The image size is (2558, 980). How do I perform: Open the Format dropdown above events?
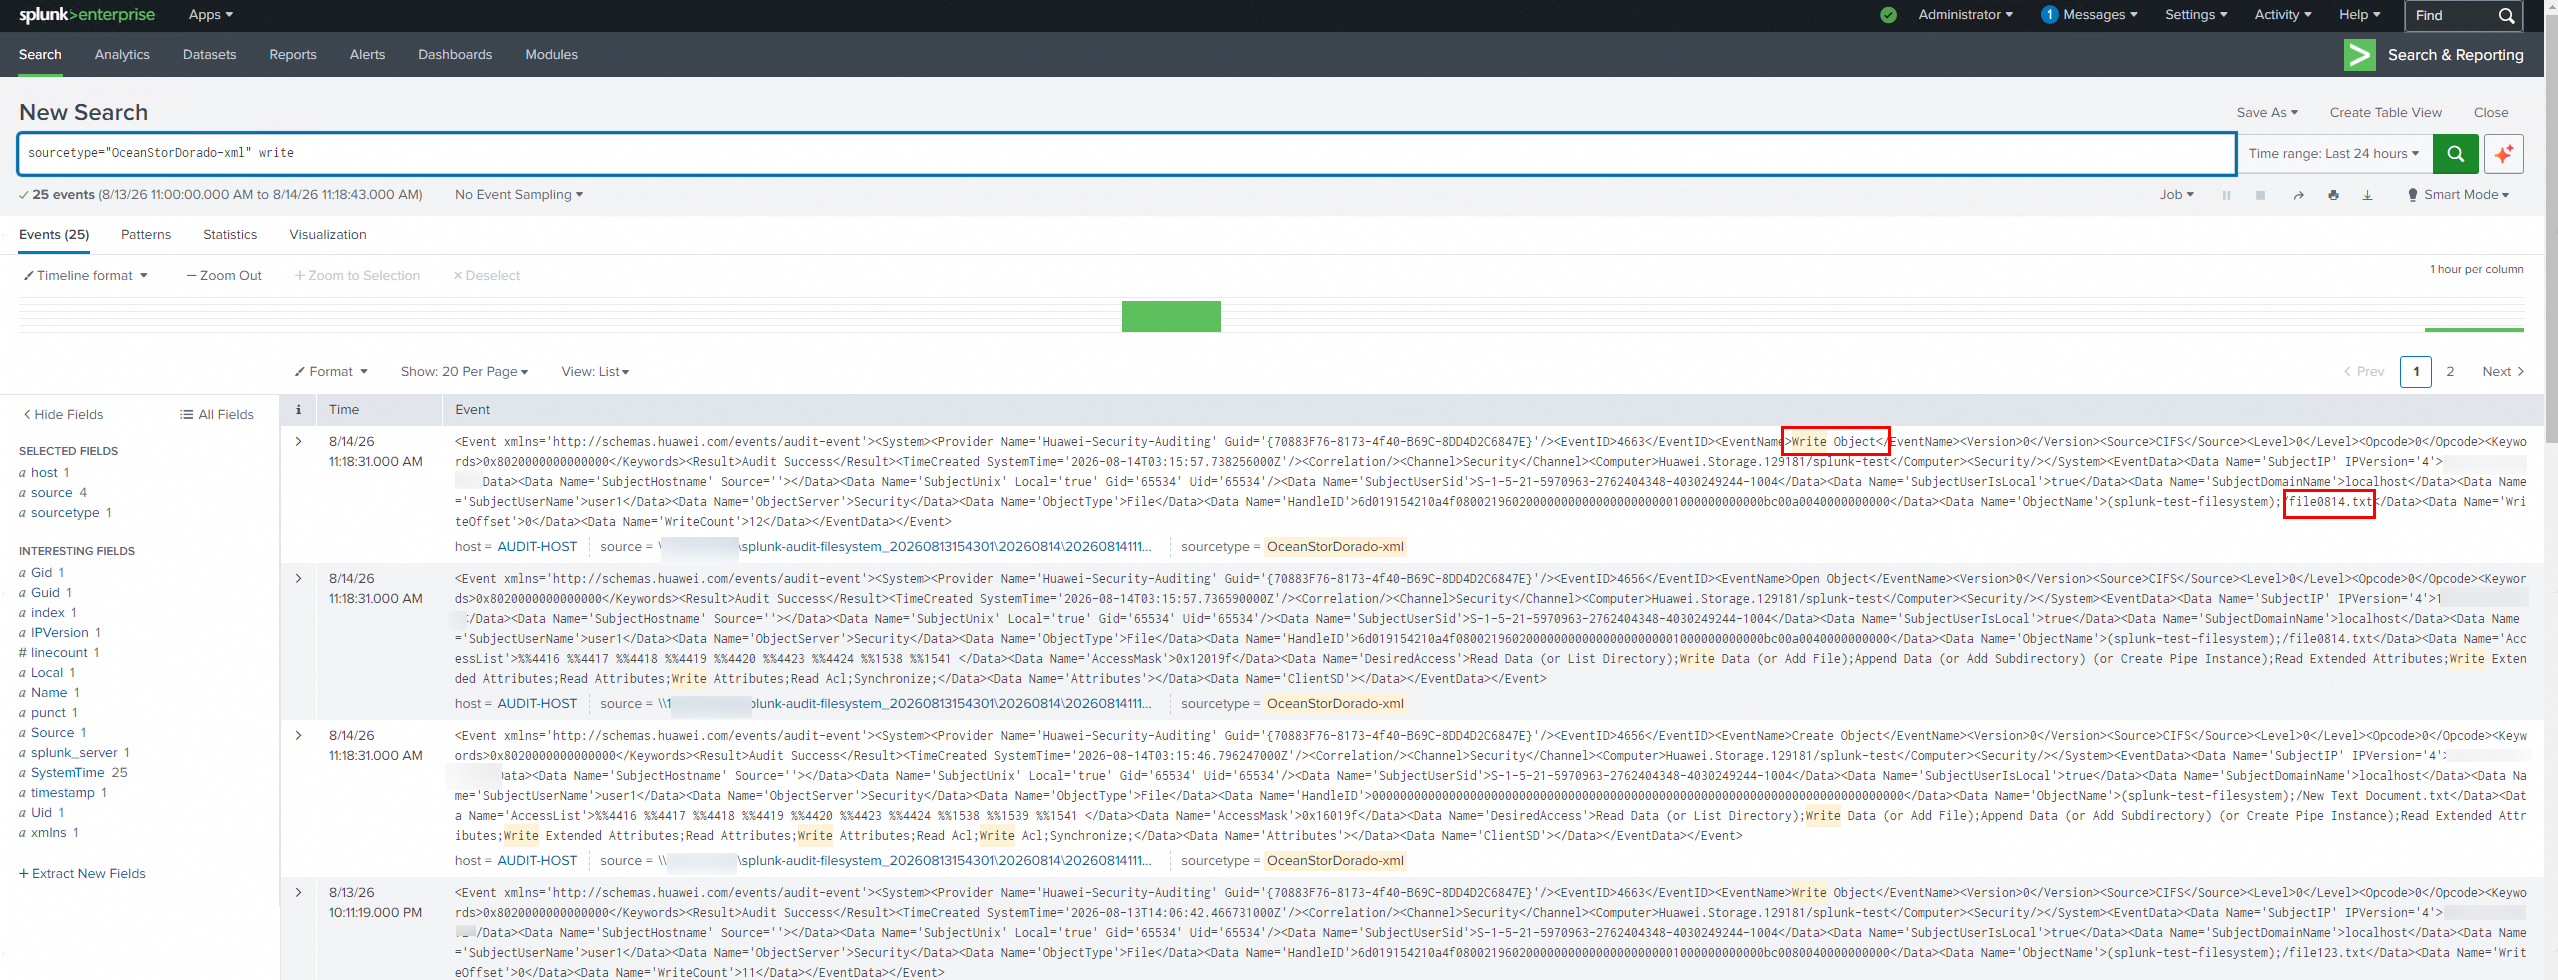coord(331,372)
